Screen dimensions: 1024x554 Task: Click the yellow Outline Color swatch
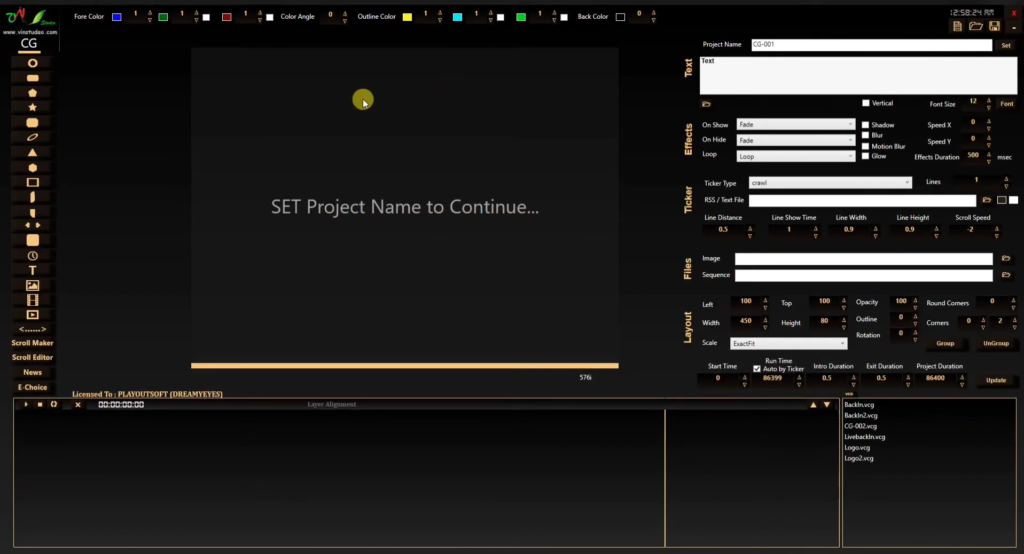point(407,17)
